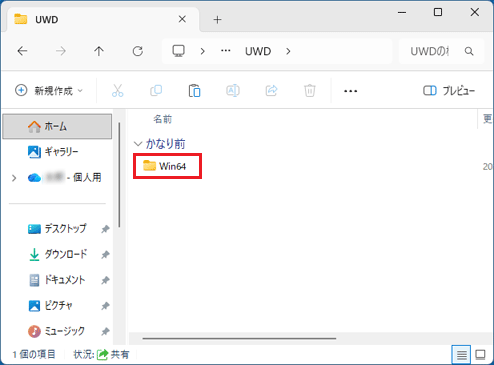Go back with the left arrow button
The width and height of the screenshot is (494, 365).
[22, 51]
